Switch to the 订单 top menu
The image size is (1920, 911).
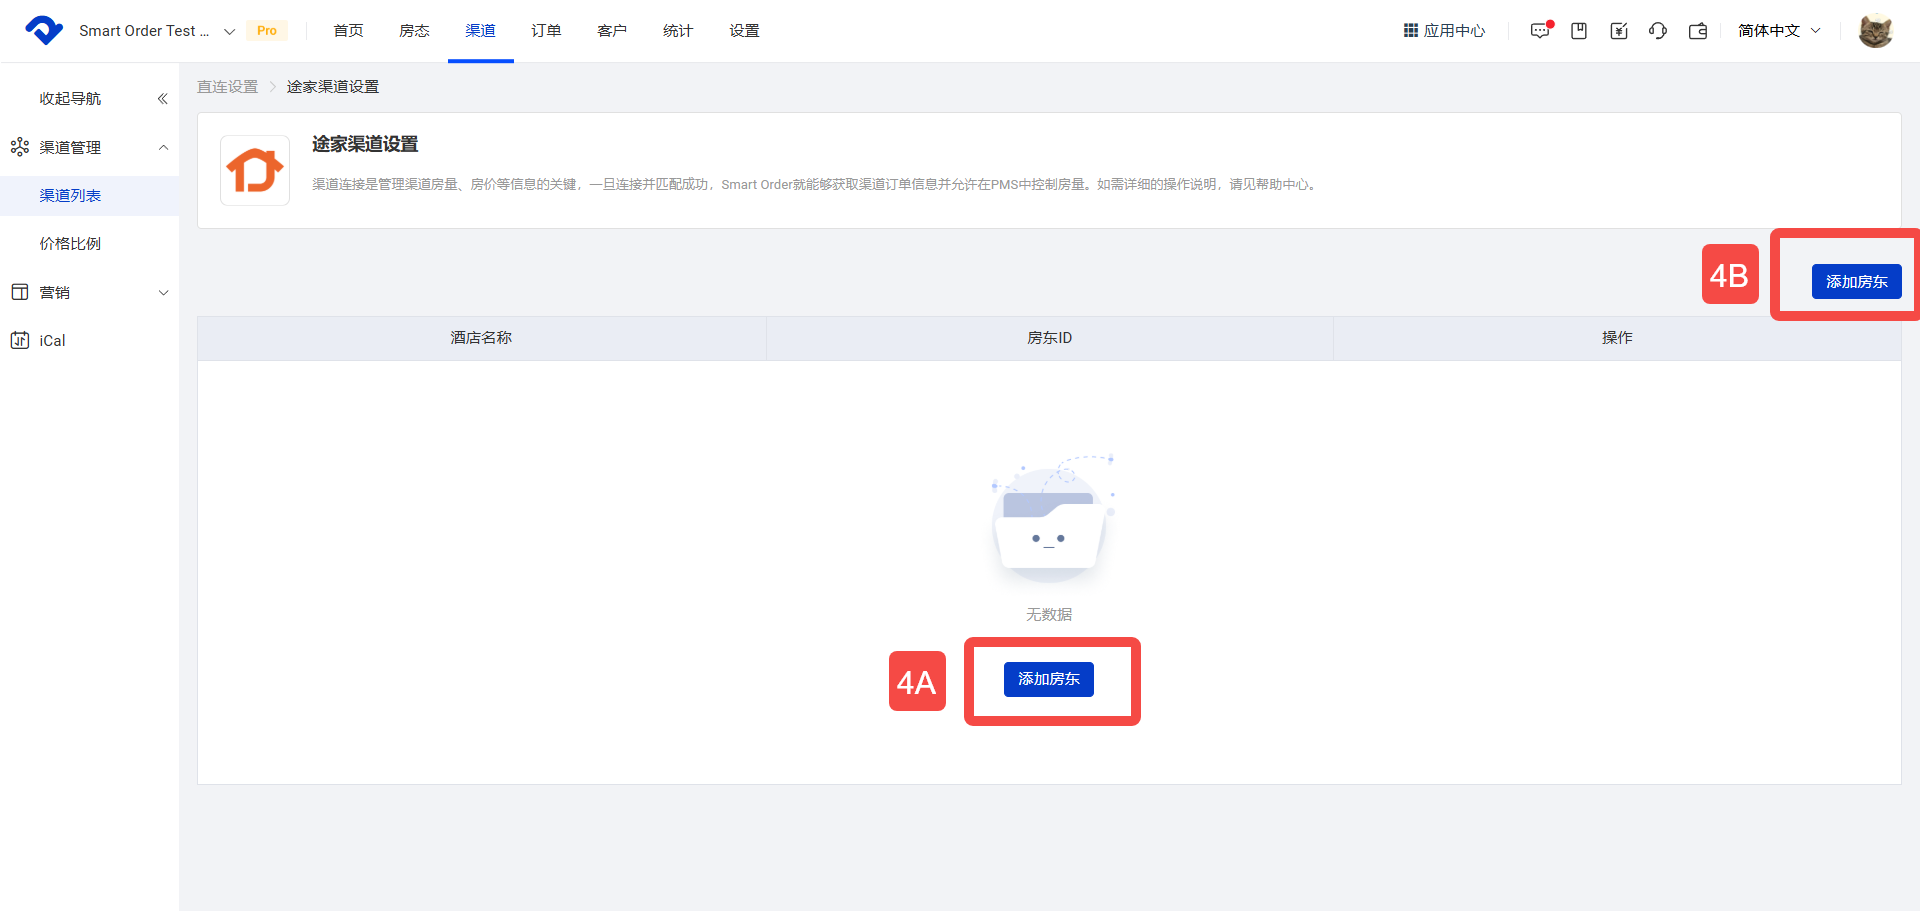coord(546,31)
